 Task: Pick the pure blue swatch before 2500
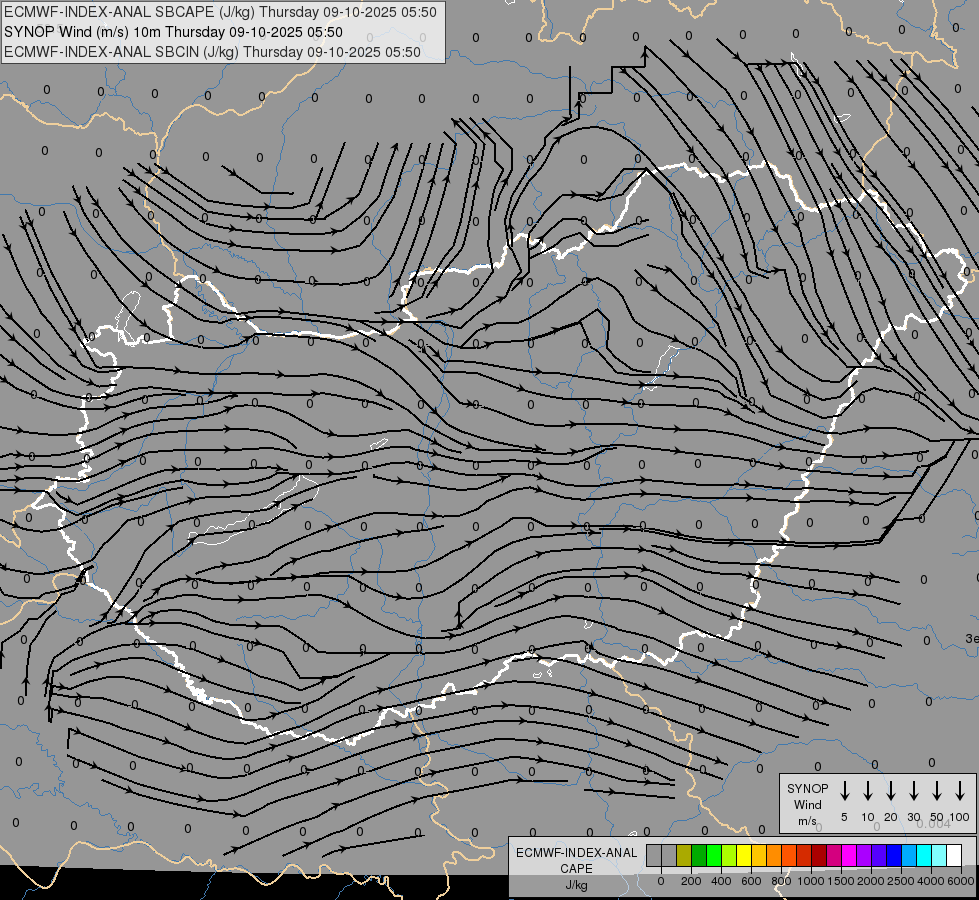[x=893, y=855]
